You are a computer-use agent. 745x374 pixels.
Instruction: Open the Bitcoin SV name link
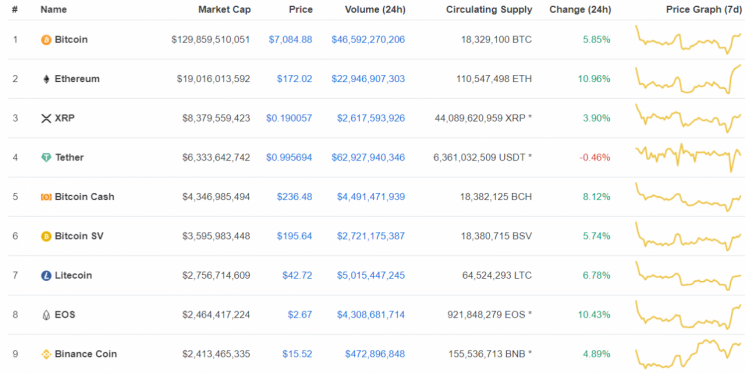[79, 236]
